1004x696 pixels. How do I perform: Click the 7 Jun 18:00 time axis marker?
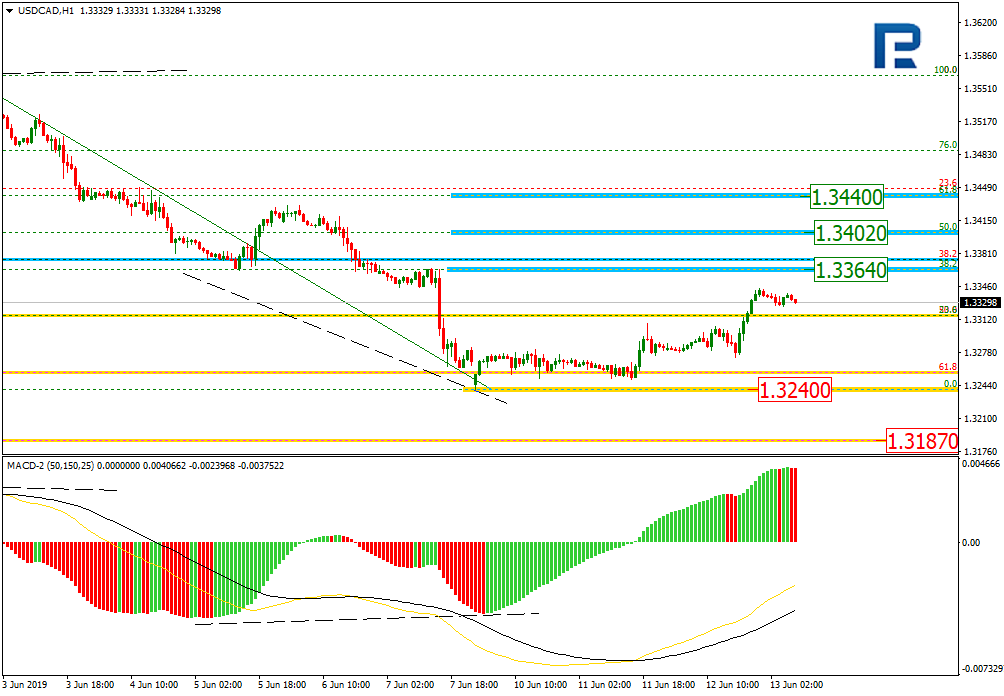[x=474, y=684]
